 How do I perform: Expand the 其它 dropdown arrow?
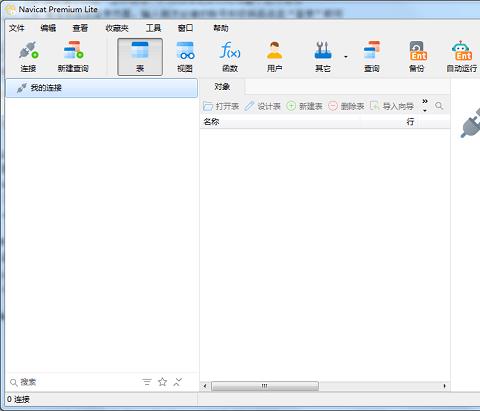tap(346, 57)
